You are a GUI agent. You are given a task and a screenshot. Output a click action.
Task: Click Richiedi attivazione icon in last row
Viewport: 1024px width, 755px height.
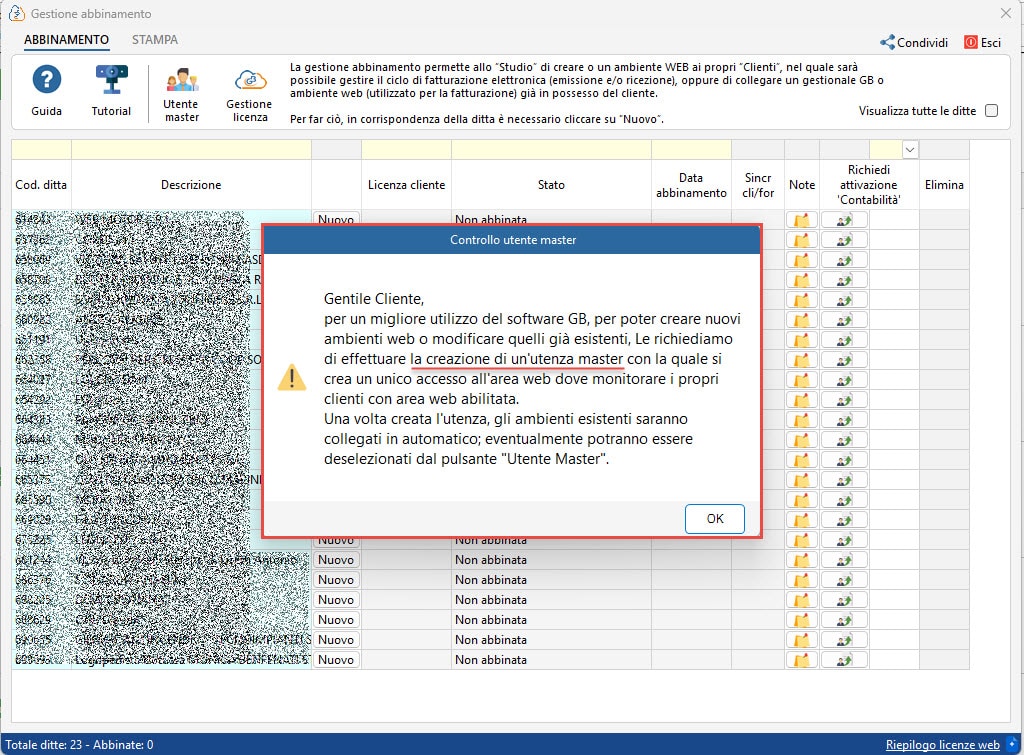coord(844,660)
